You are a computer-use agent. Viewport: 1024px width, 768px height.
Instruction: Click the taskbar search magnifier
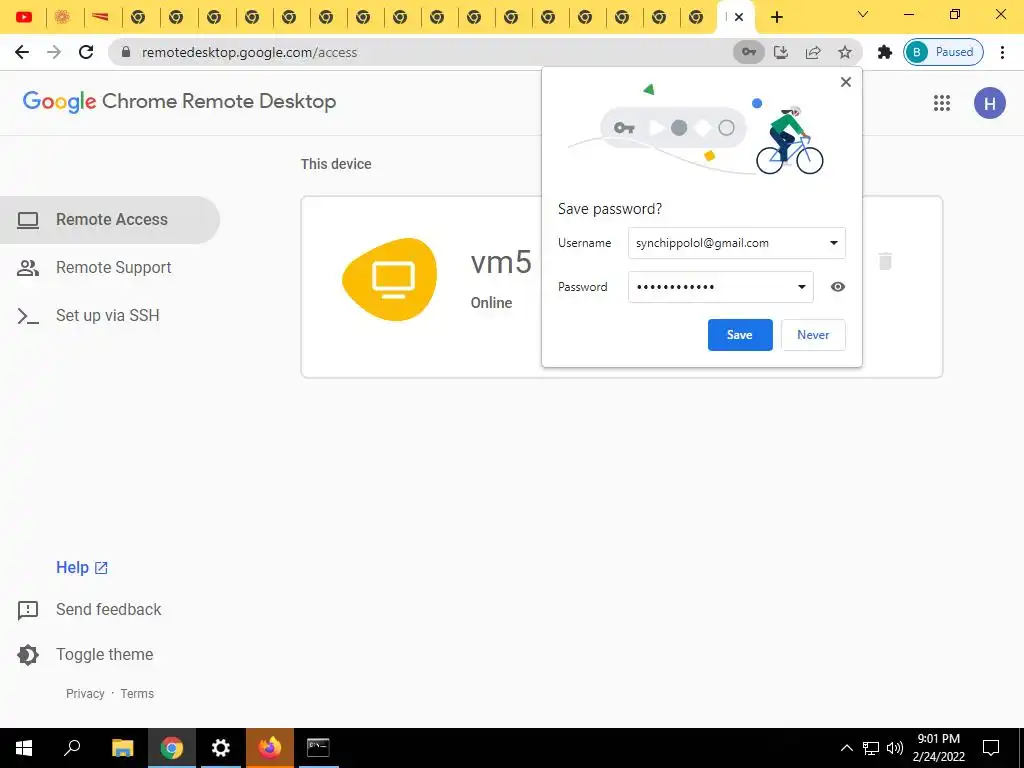(x=72, y=748)
